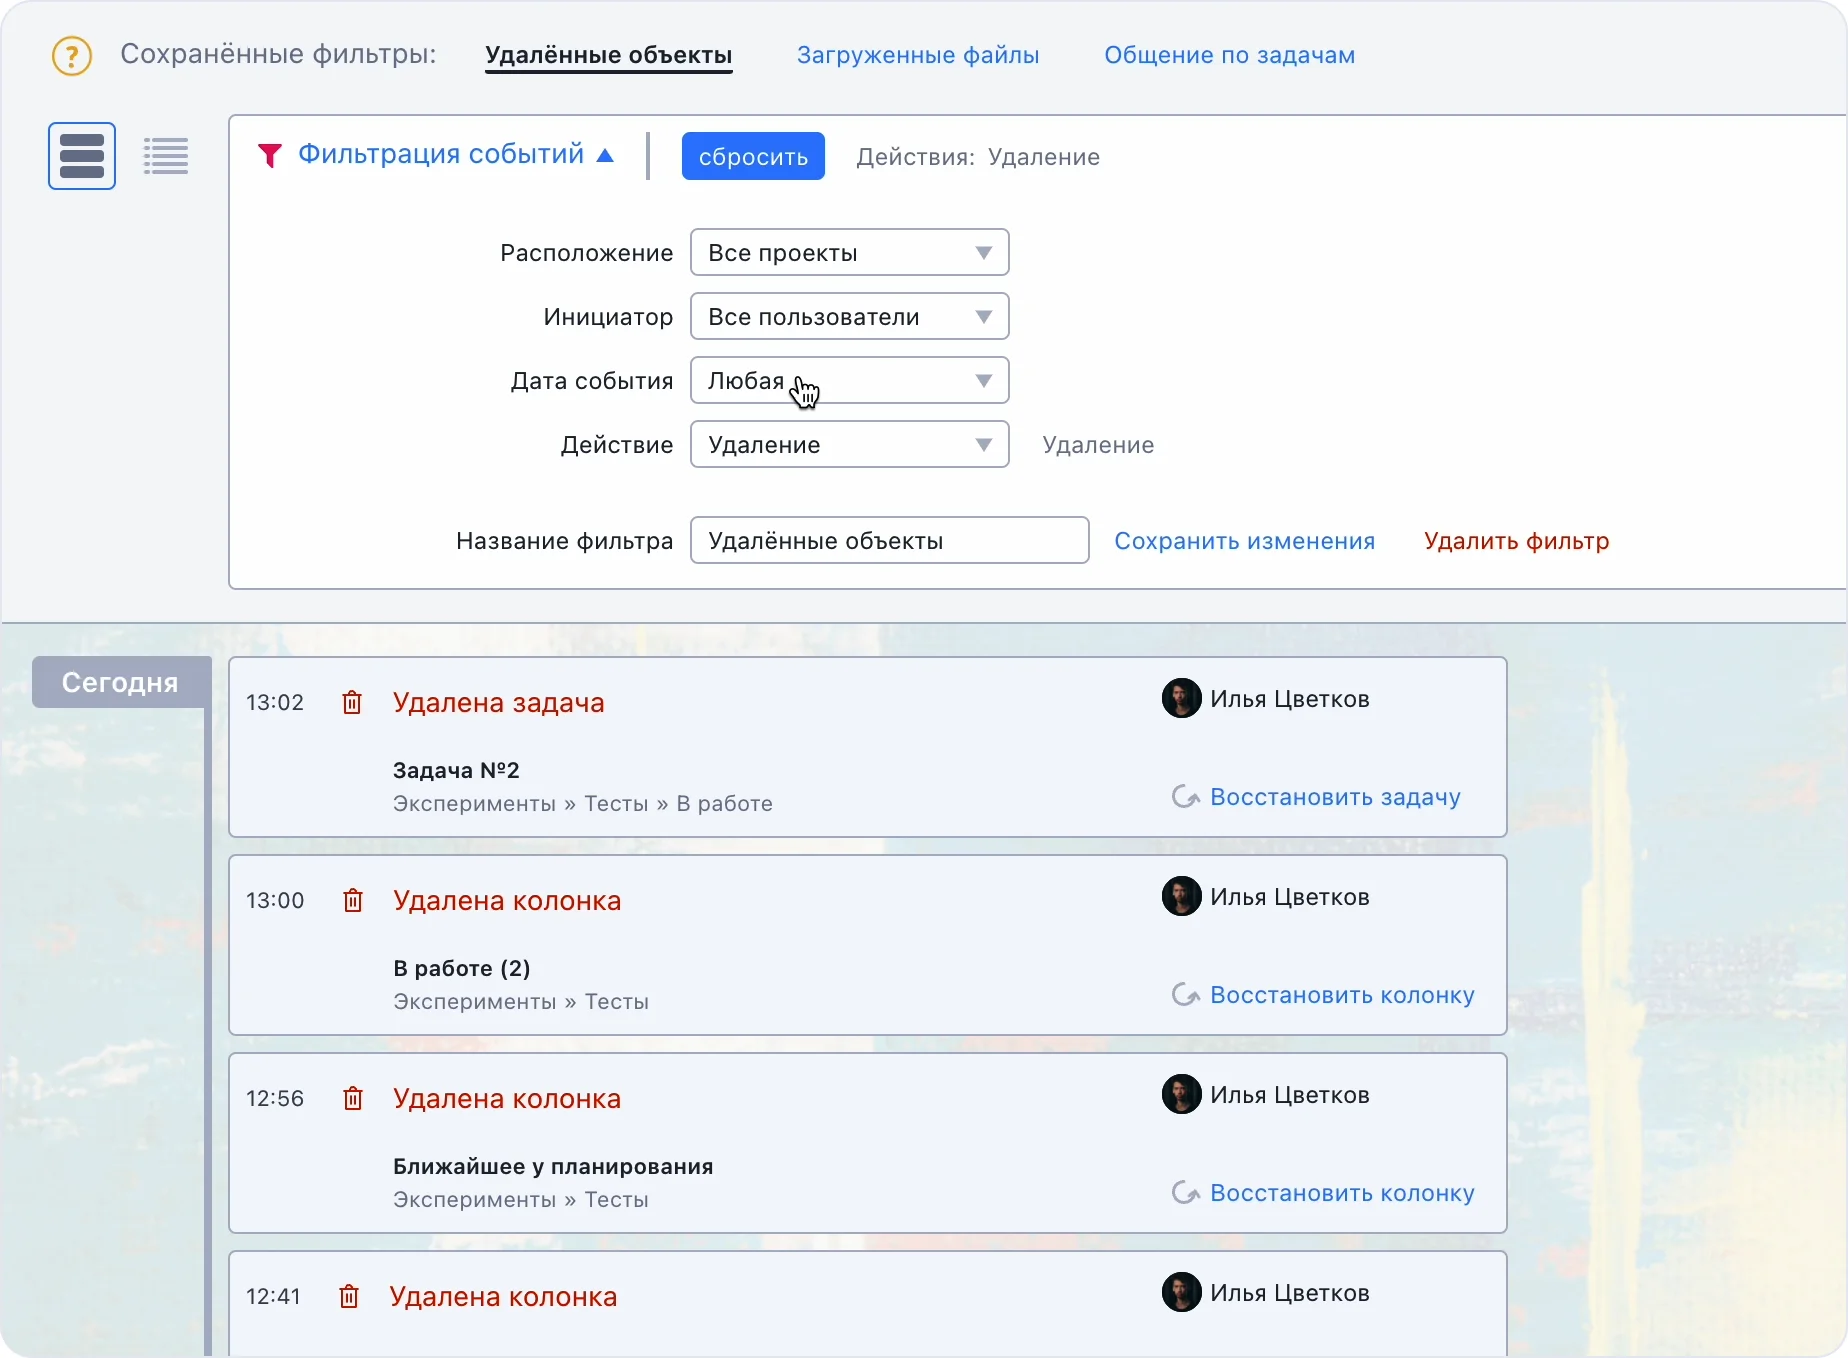The height and width of the screenshot is (1358, 1848).
Task: Open the Загруженные файлы saved filter
Action: click(917, 56)
